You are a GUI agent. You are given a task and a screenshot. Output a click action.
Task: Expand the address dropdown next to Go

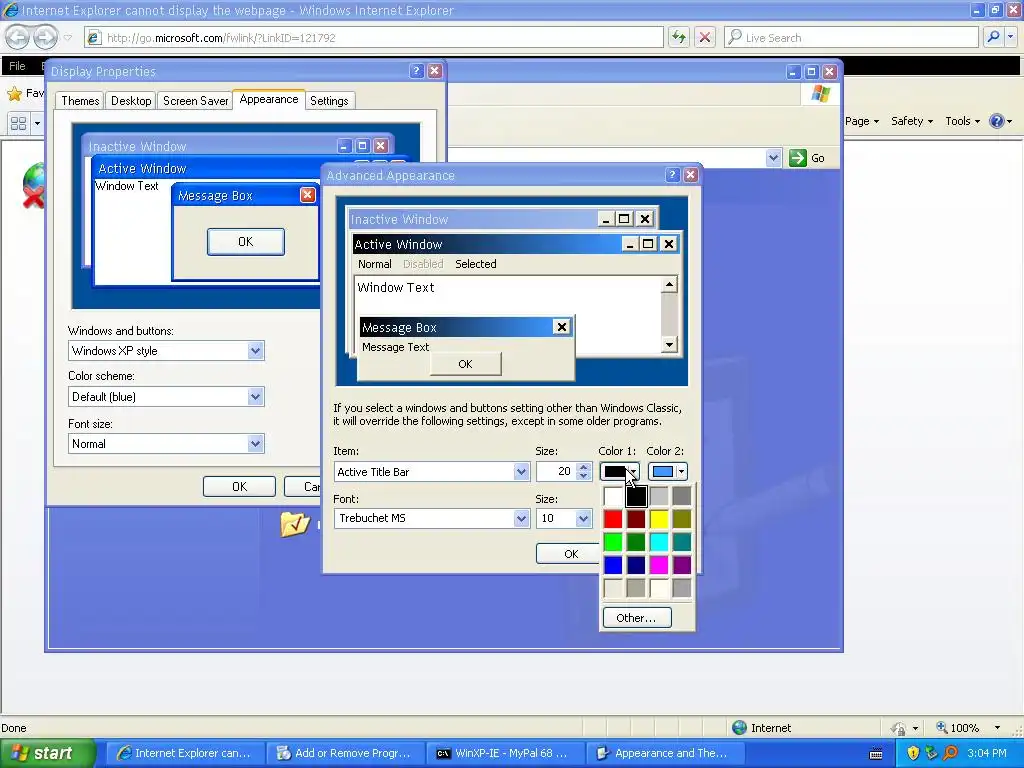773,157
